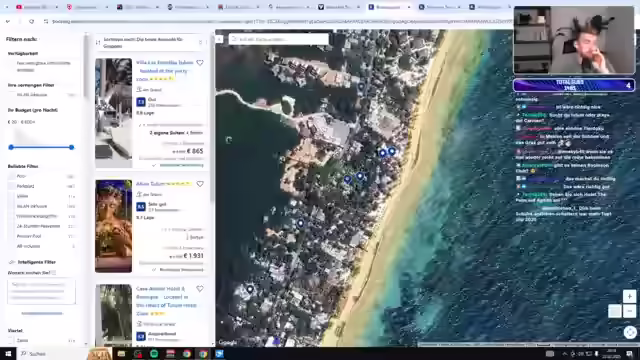Zoom out on the map with minus button
Viewport: 640px width, 360px height.
(x=629, y=311)
